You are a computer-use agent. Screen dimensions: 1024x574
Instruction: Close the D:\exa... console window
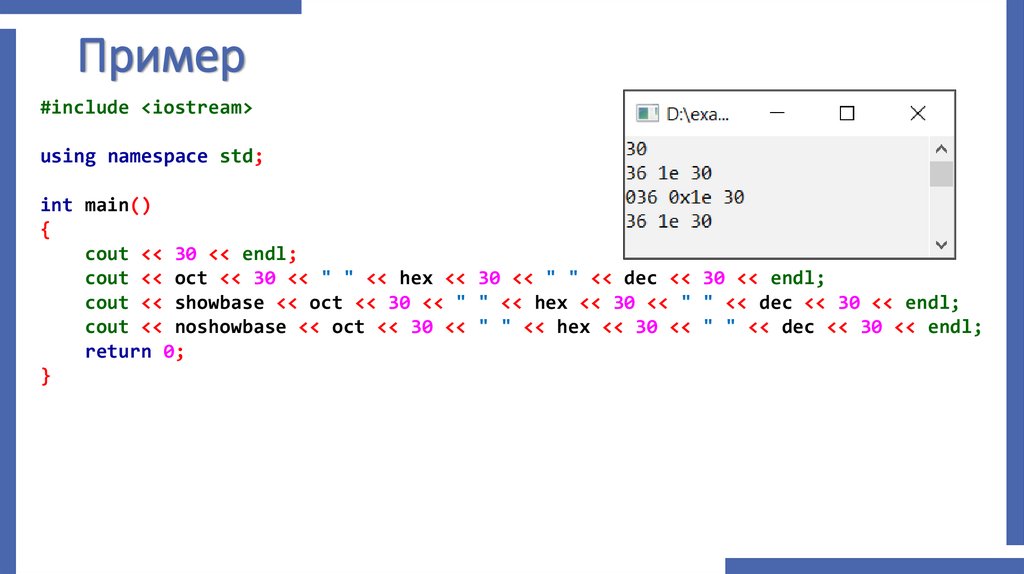(918, 114)
